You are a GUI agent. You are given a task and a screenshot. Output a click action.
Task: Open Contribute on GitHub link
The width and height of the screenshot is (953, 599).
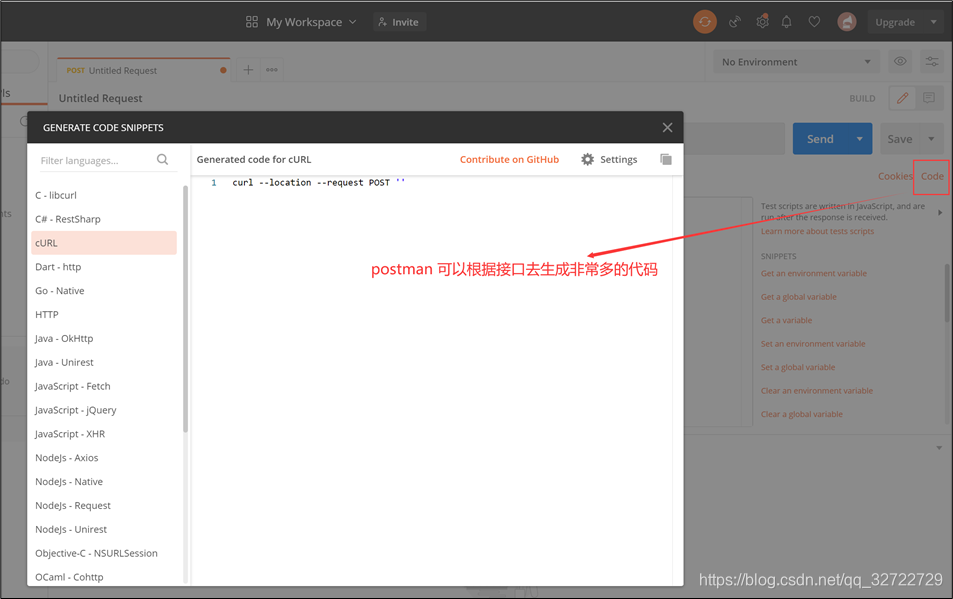[509, 159]
